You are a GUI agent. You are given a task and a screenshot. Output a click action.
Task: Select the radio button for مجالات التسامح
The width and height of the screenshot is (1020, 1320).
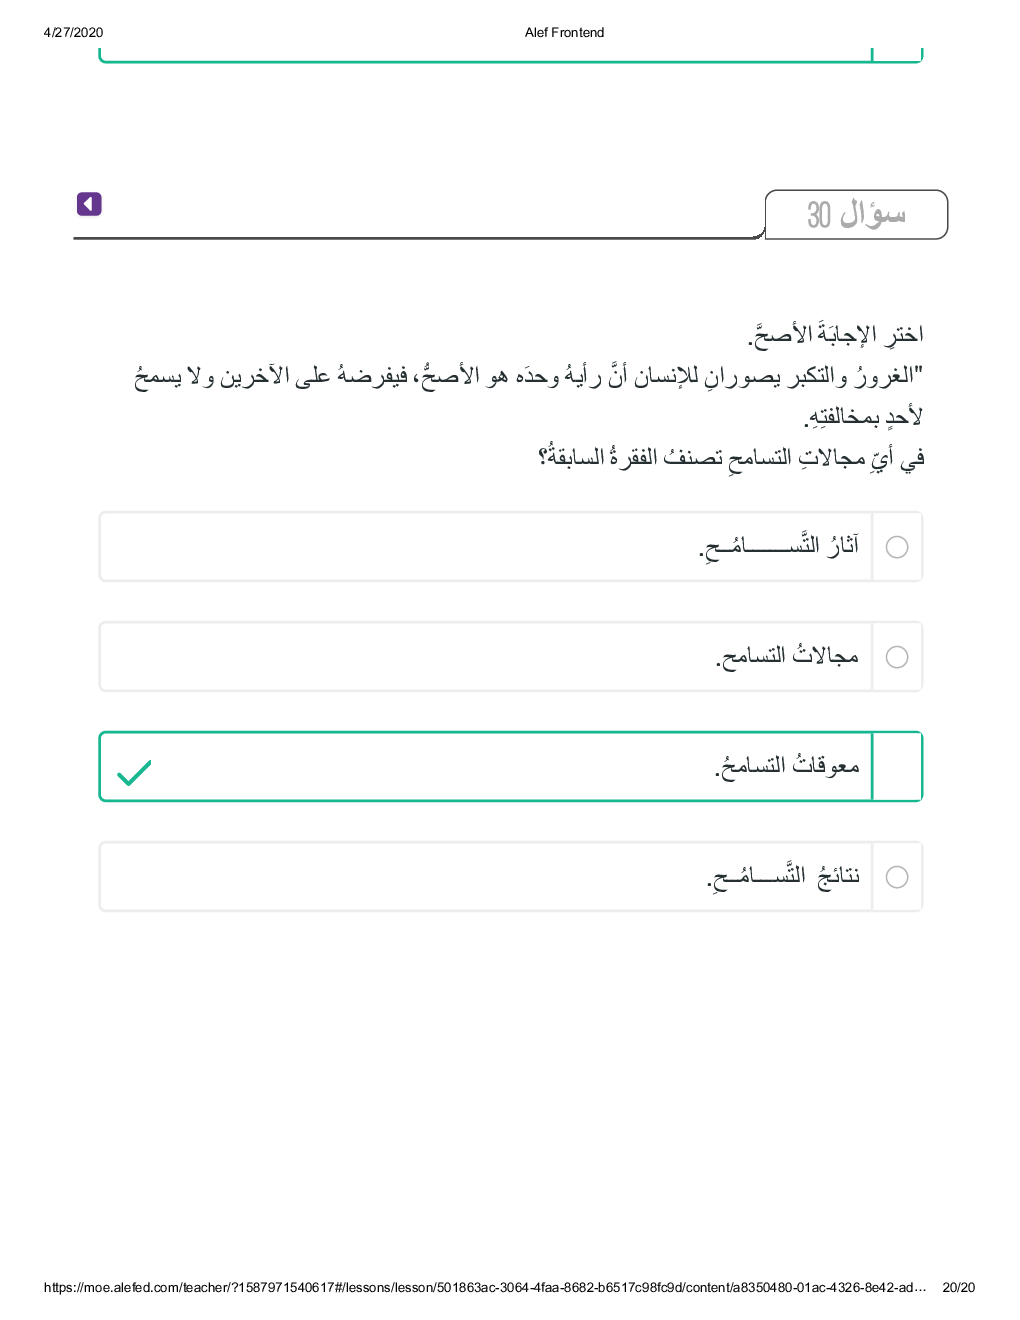click(897, 657)
